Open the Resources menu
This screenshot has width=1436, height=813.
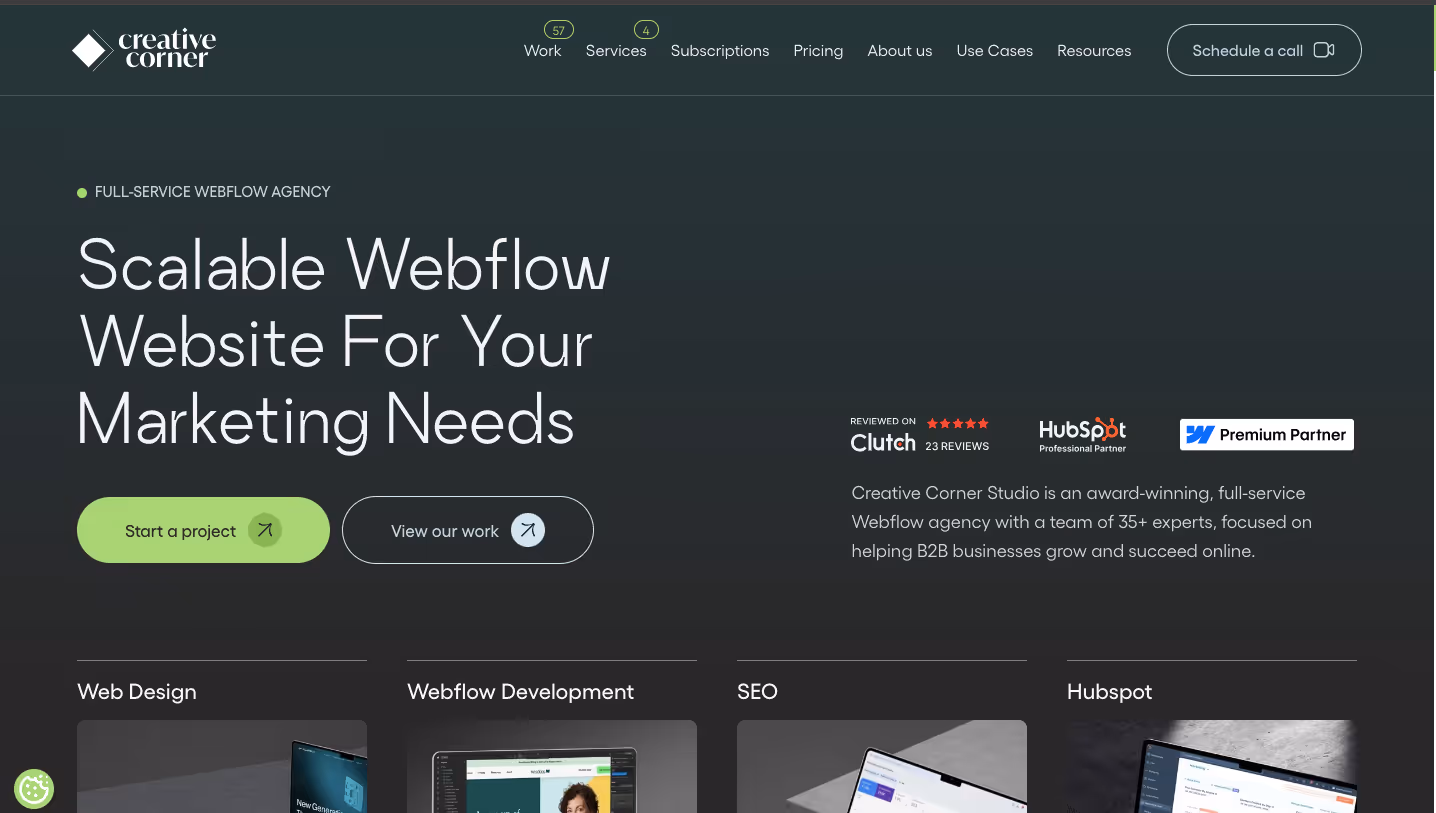point(1094,51)
